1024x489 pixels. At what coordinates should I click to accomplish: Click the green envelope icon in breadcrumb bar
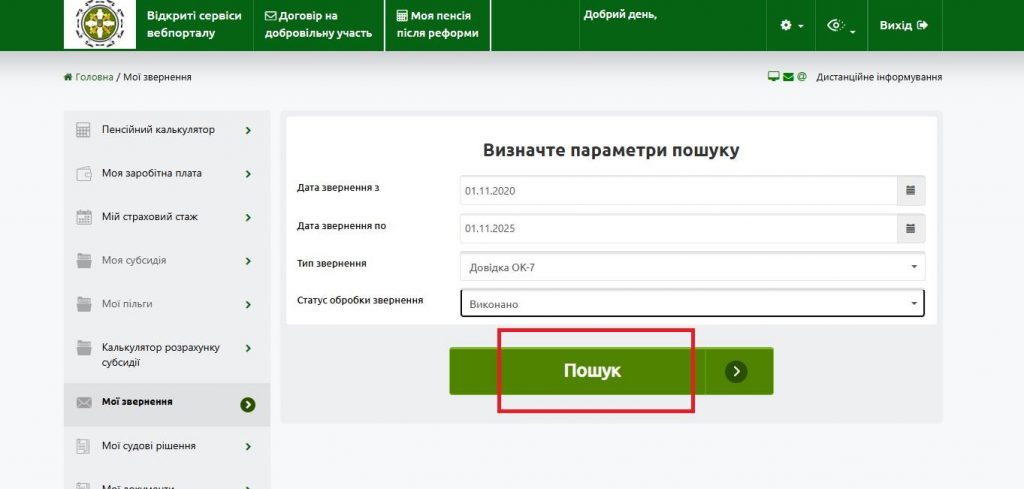788,77
